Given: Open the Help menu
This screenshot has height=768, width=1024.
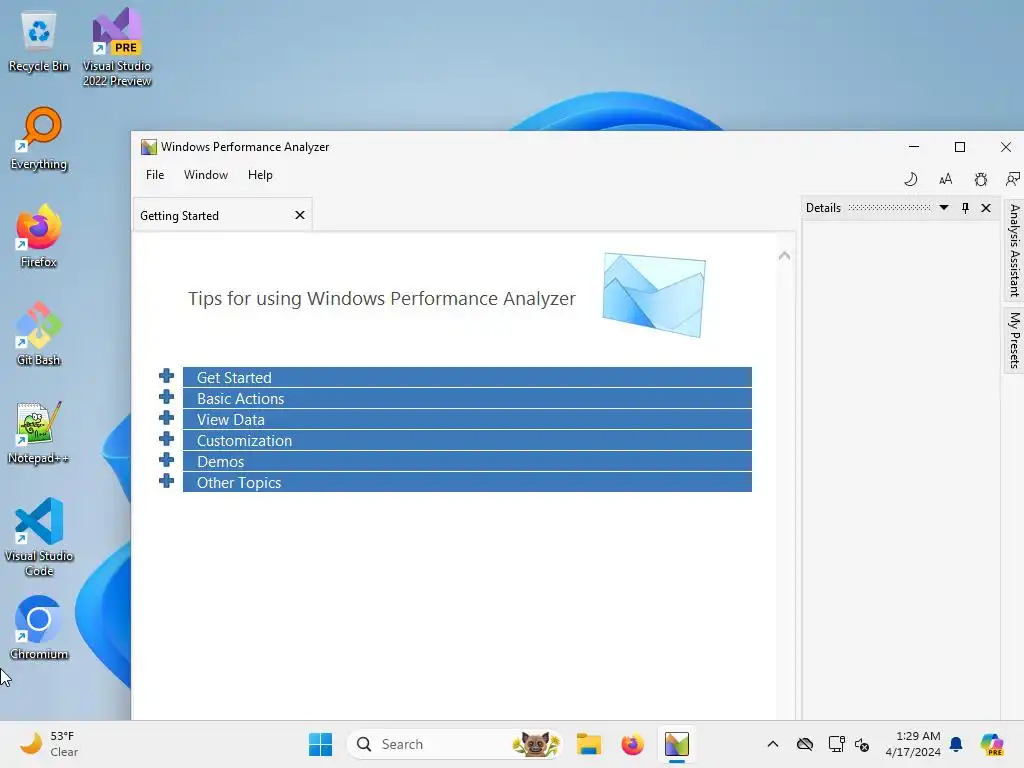Looking at the screenshot, I should click(x=260, y=175).
